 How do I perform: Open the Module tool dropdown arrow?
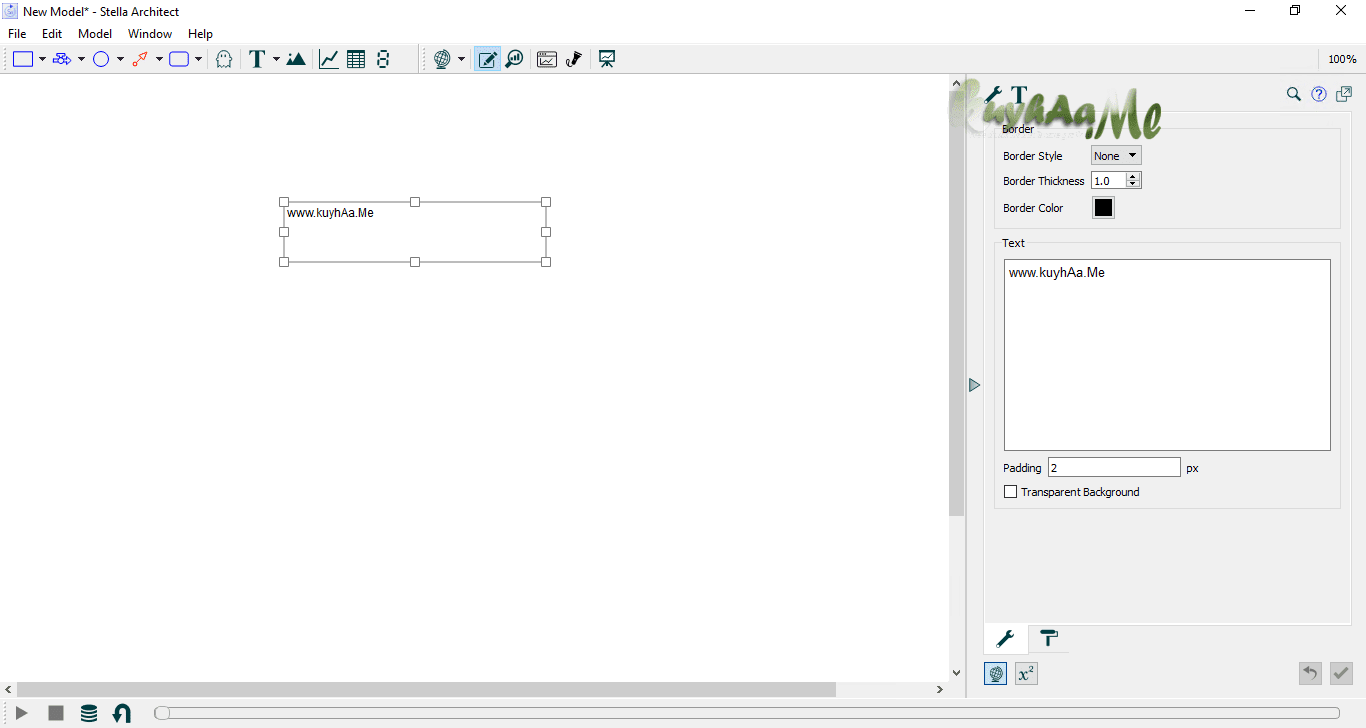(198, 60)
